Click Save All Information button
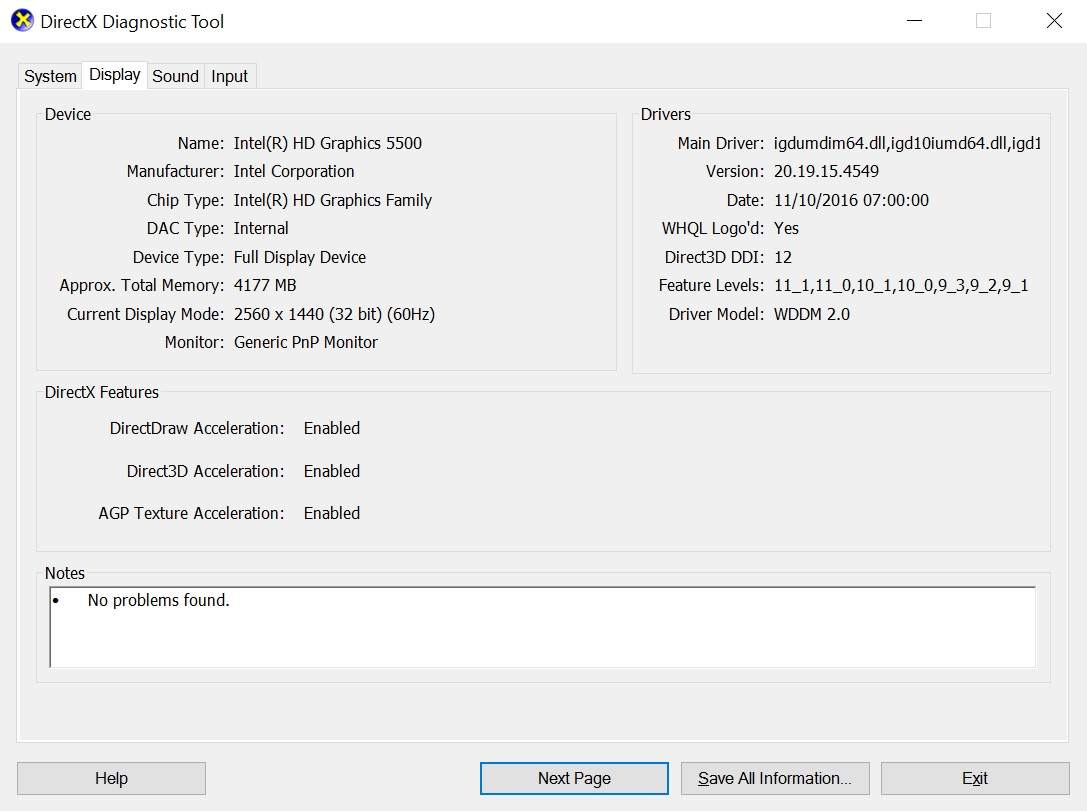 click(775, 778)
